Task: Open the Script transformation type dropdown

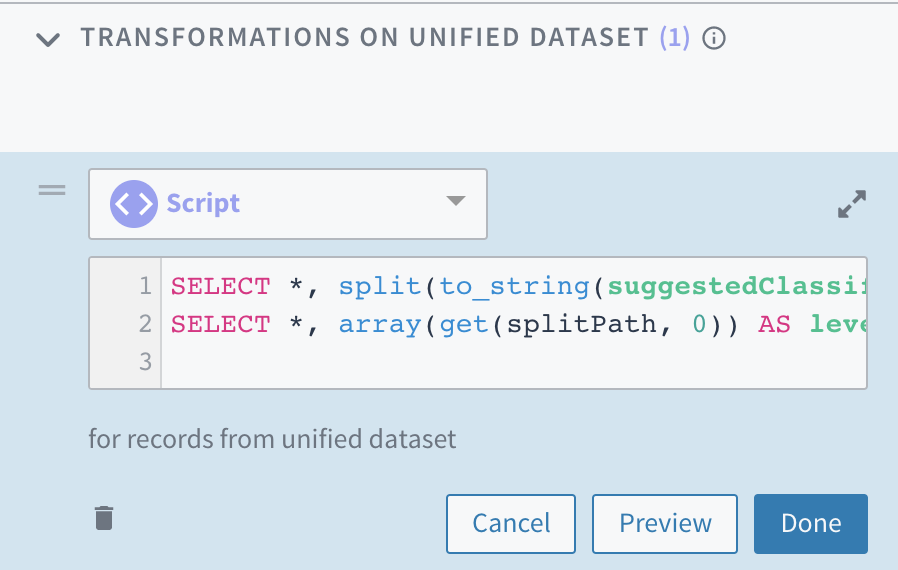Action: coord(288,204)
